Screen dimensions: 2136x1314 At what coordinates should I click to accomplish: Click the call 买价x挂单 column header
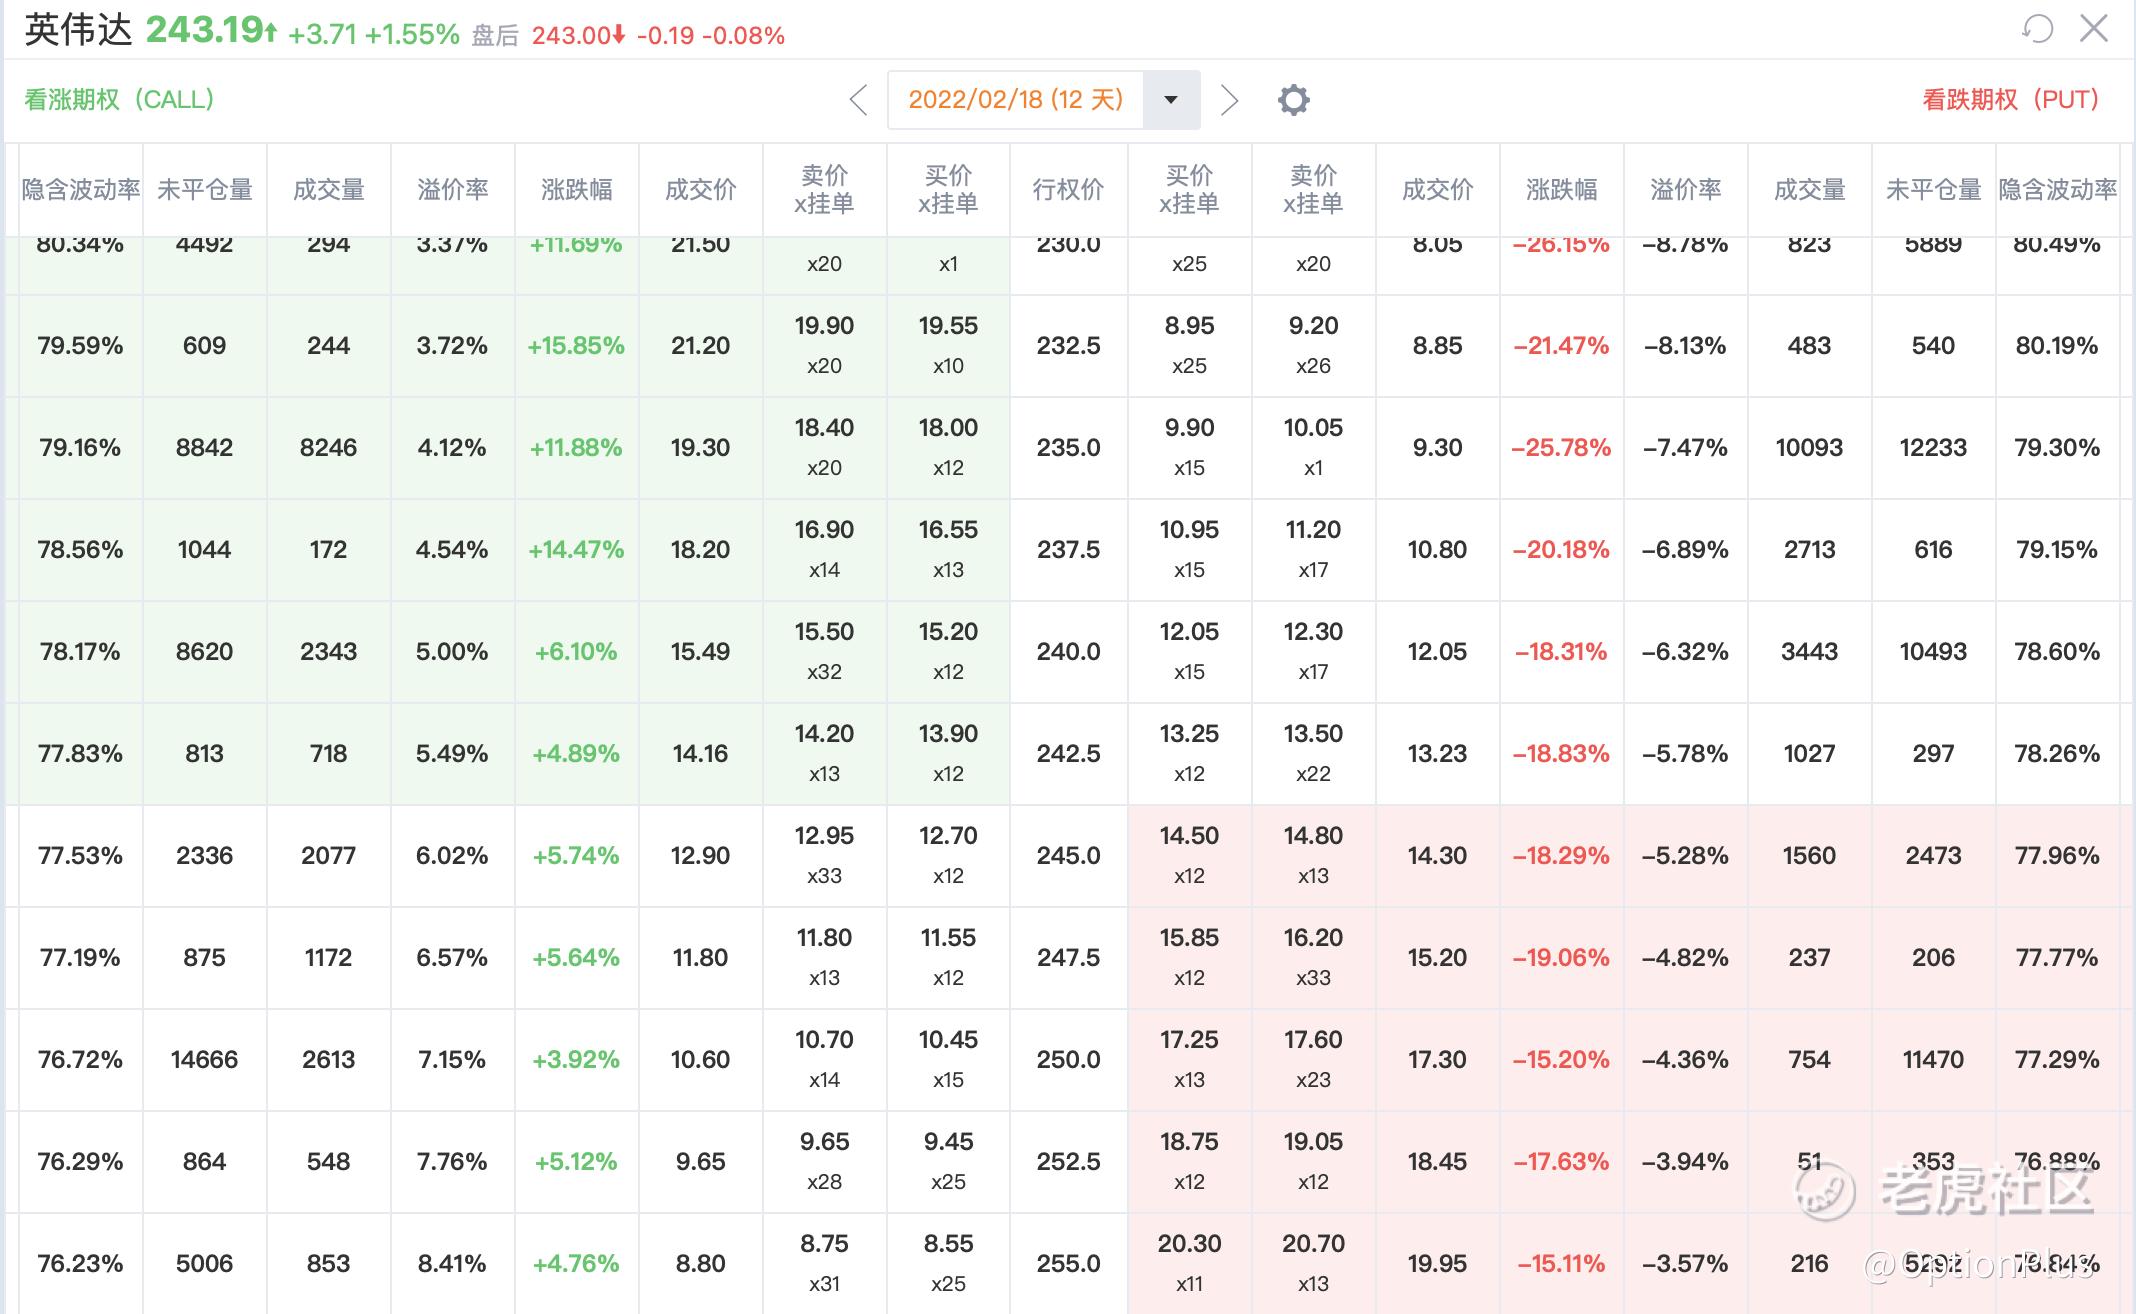pos(949,190)
